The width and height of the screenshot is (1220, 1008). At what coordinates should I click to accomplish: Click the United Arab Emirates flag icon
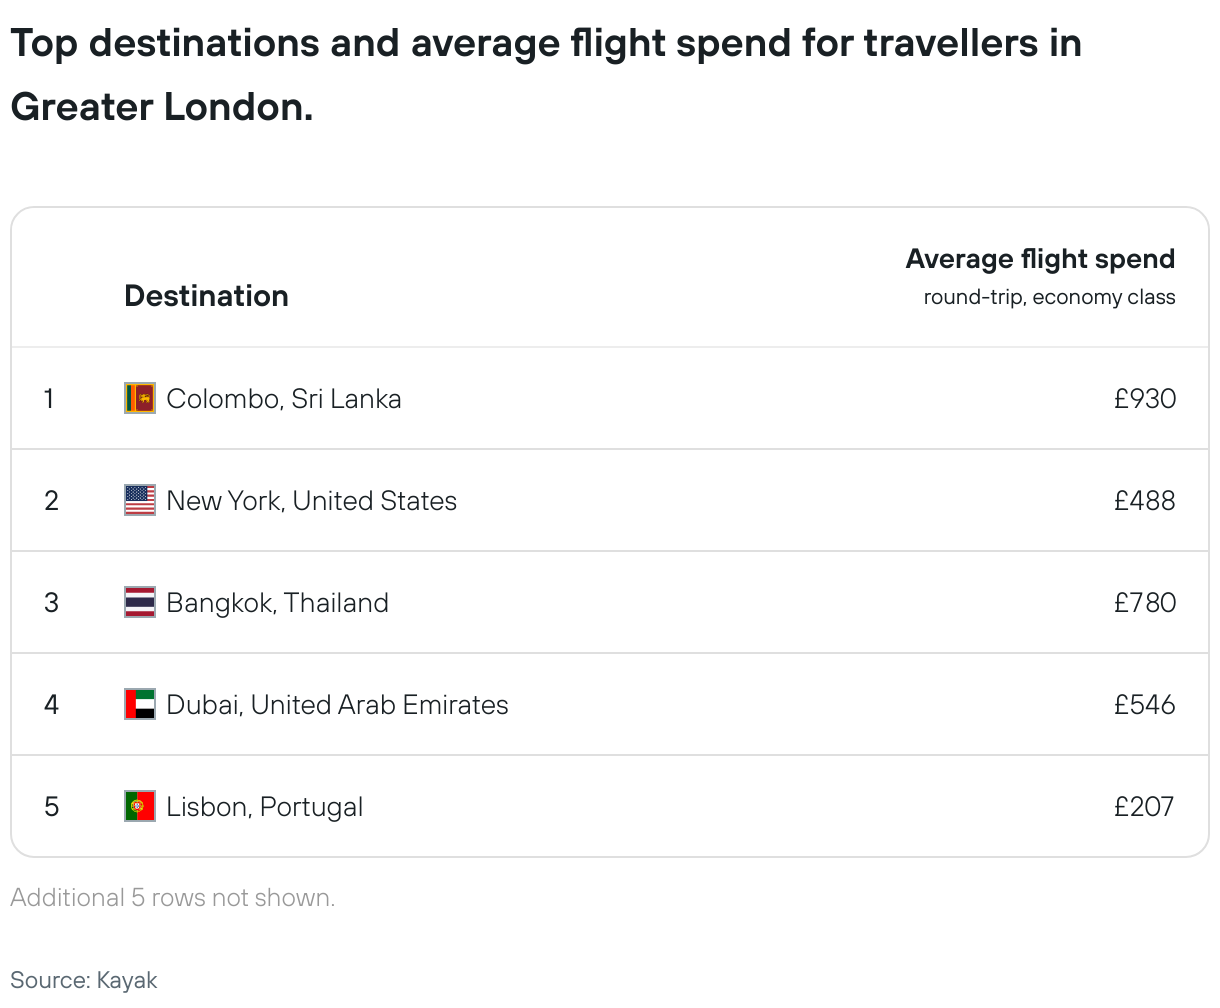140,704
